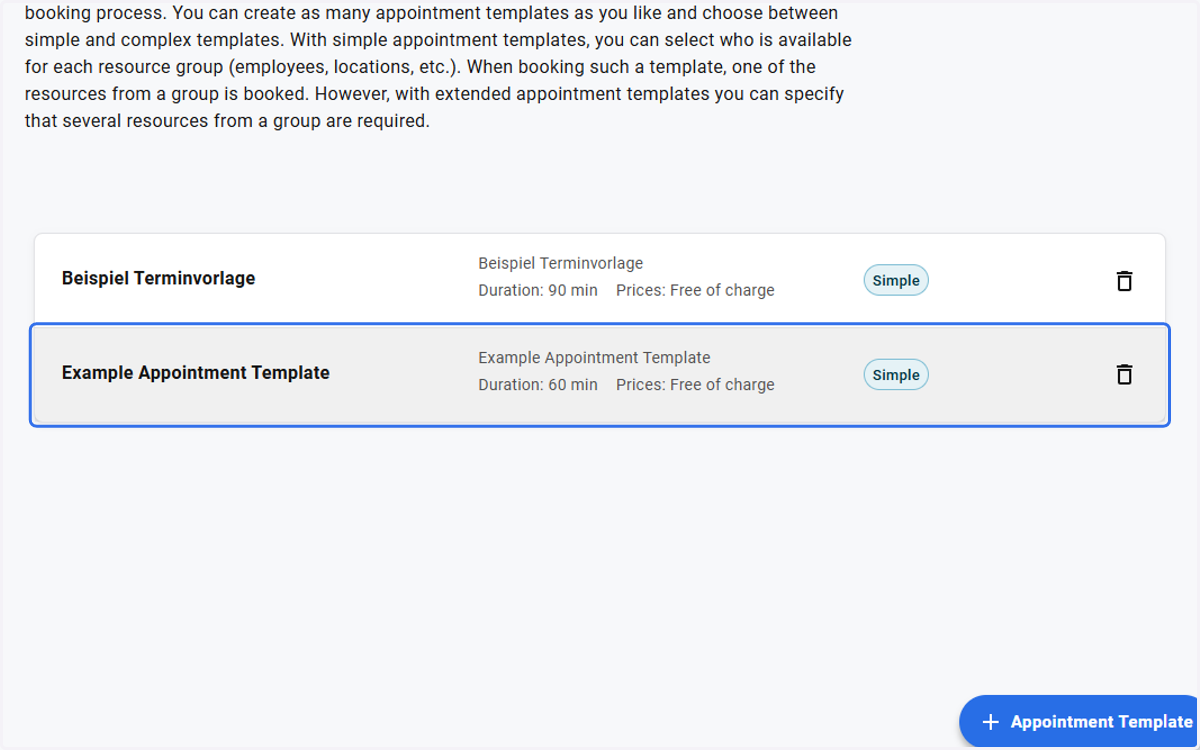Image resolution: width=1200 pixels, height=750 pixels.
Task: Add a new Appointment Template
Action: 1080,722
